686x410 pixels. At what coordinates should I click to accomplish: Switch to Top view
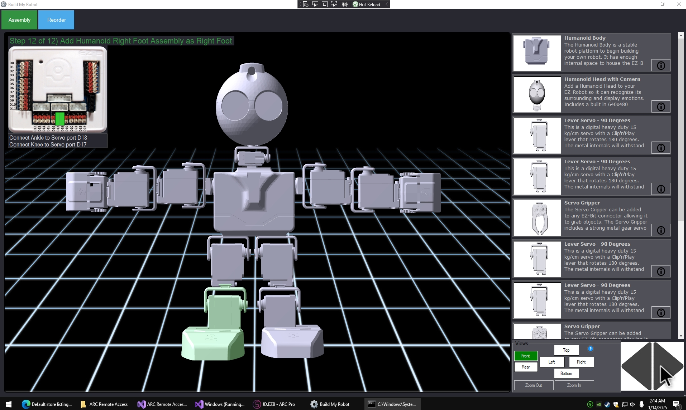pos(566,350)
